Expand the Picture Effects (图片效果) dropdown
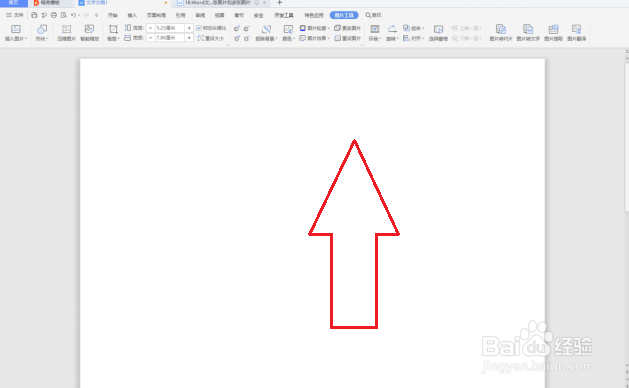Image resolution: width=629 pixels, height=388 pixels. click(x=329, y=39)
